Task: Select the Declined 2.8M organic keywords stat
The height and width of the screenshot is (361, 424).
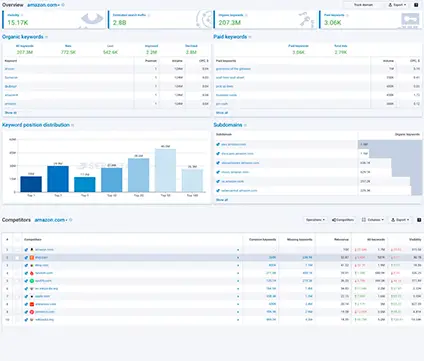Action: (191, 49)
